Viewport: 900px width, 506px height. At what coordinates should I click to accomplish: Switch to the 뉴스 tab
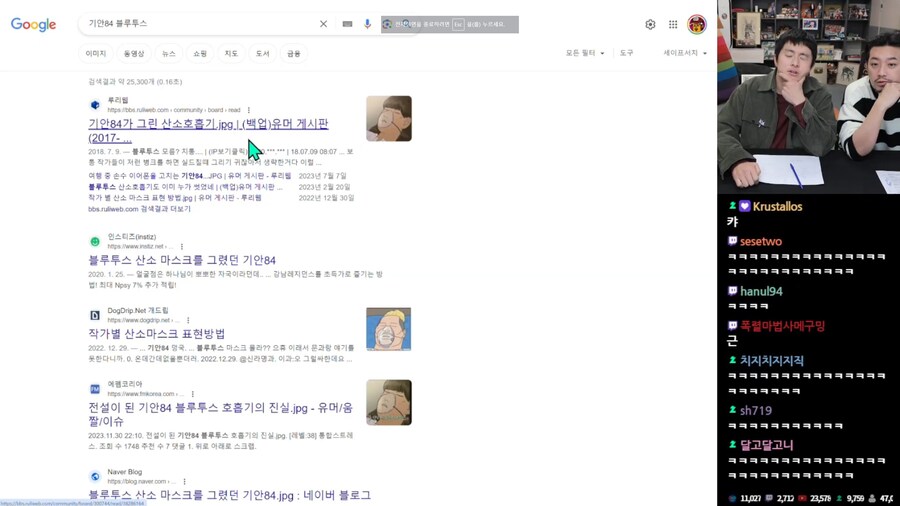tap(168, 53)
